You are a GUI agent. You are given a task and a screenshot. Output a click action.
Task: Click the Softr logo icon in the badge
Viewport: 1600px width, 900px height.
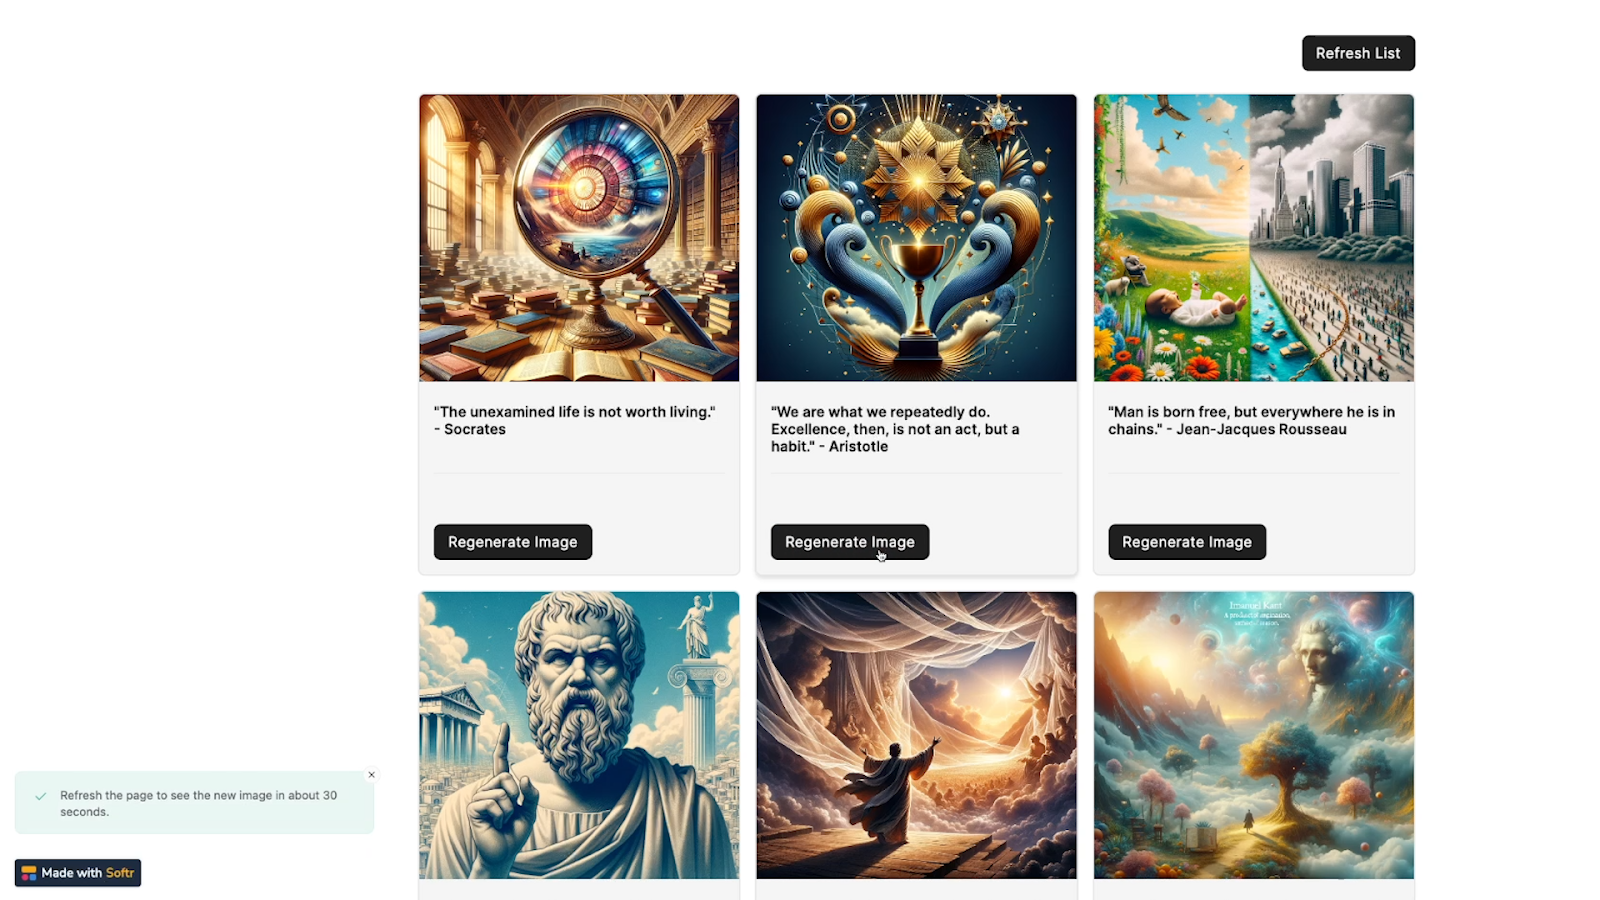point(29,873)
